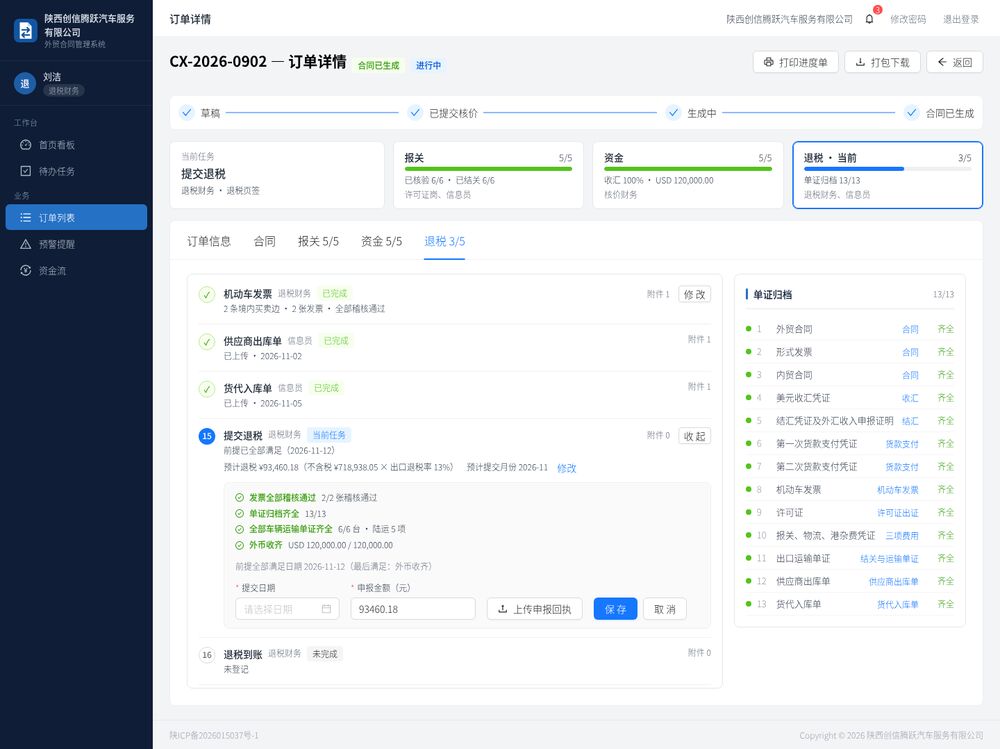The image size is (1000, 749).
Task: Click the 已提交核价 step check icon
Action: [415, 113]
